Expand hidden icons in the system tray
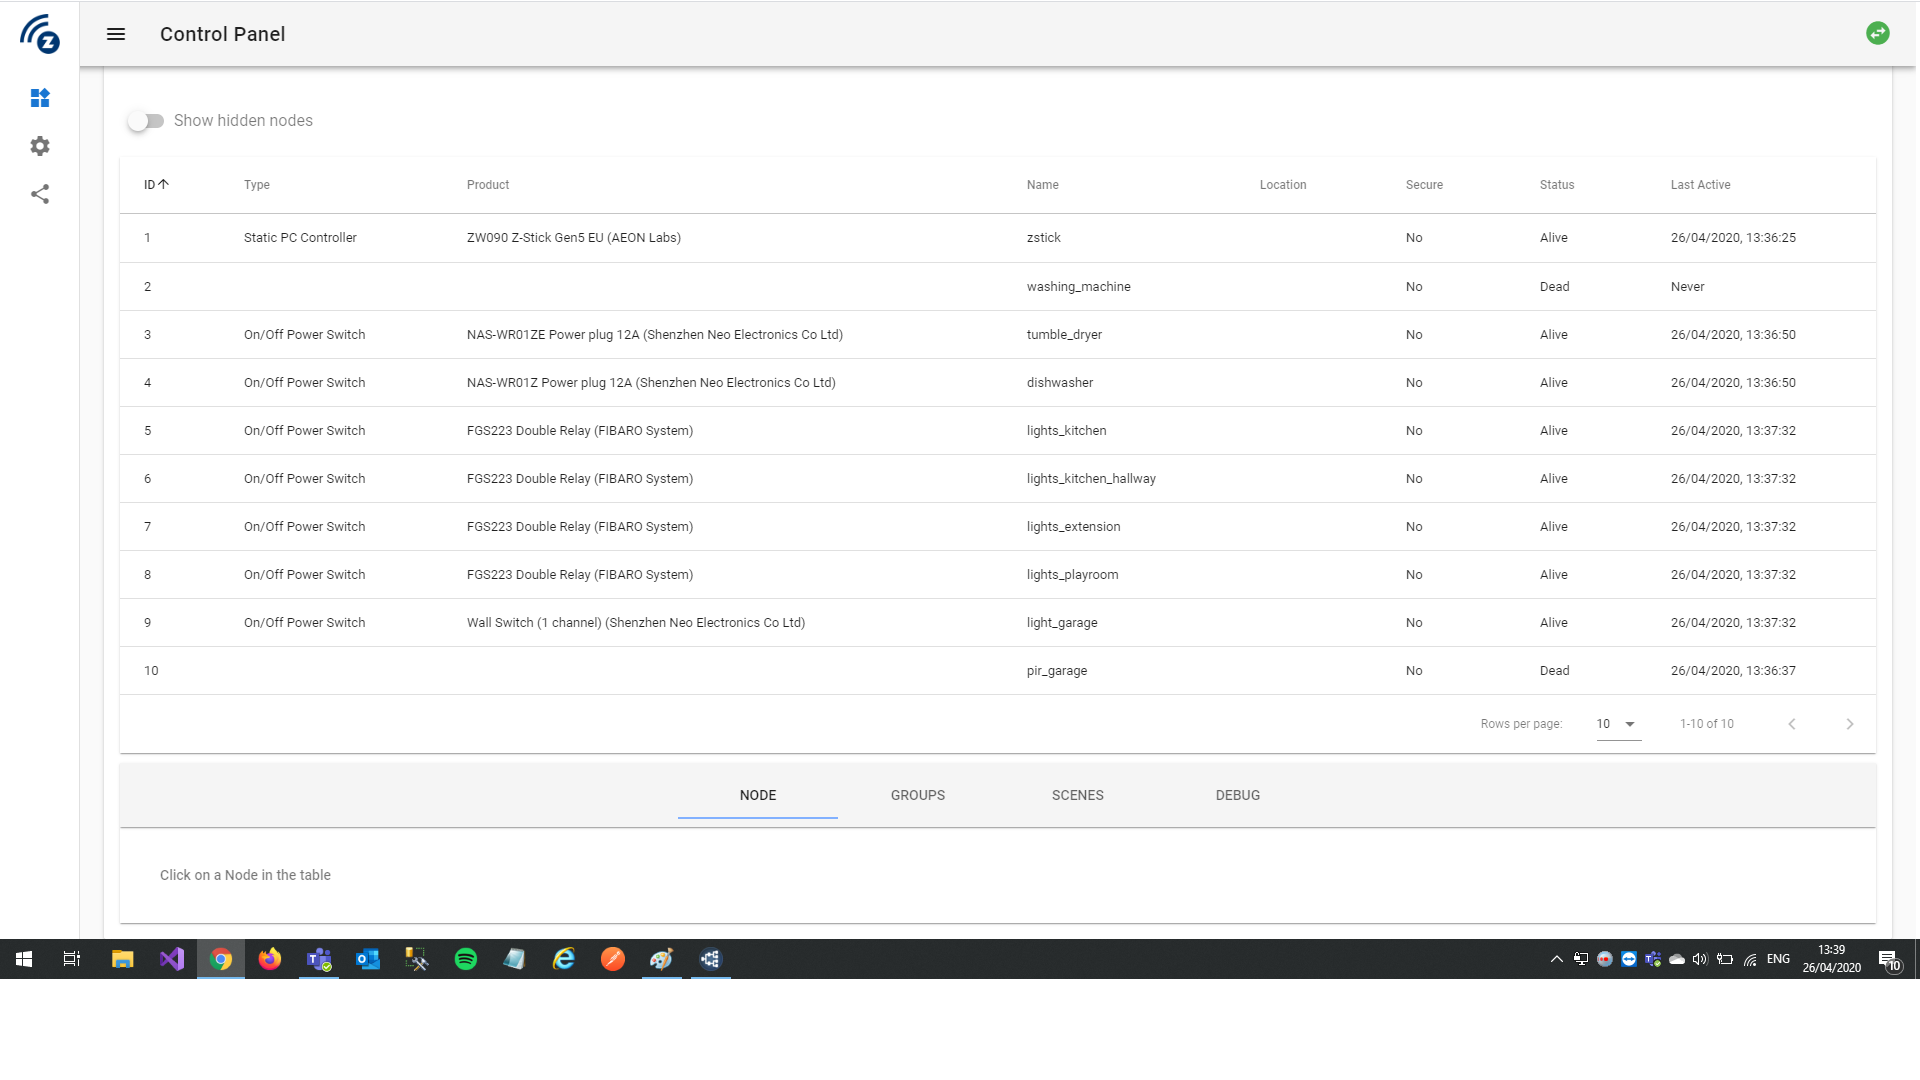The height and width of the screenshot is (1080, 1920). click(x=1556, y=959)
